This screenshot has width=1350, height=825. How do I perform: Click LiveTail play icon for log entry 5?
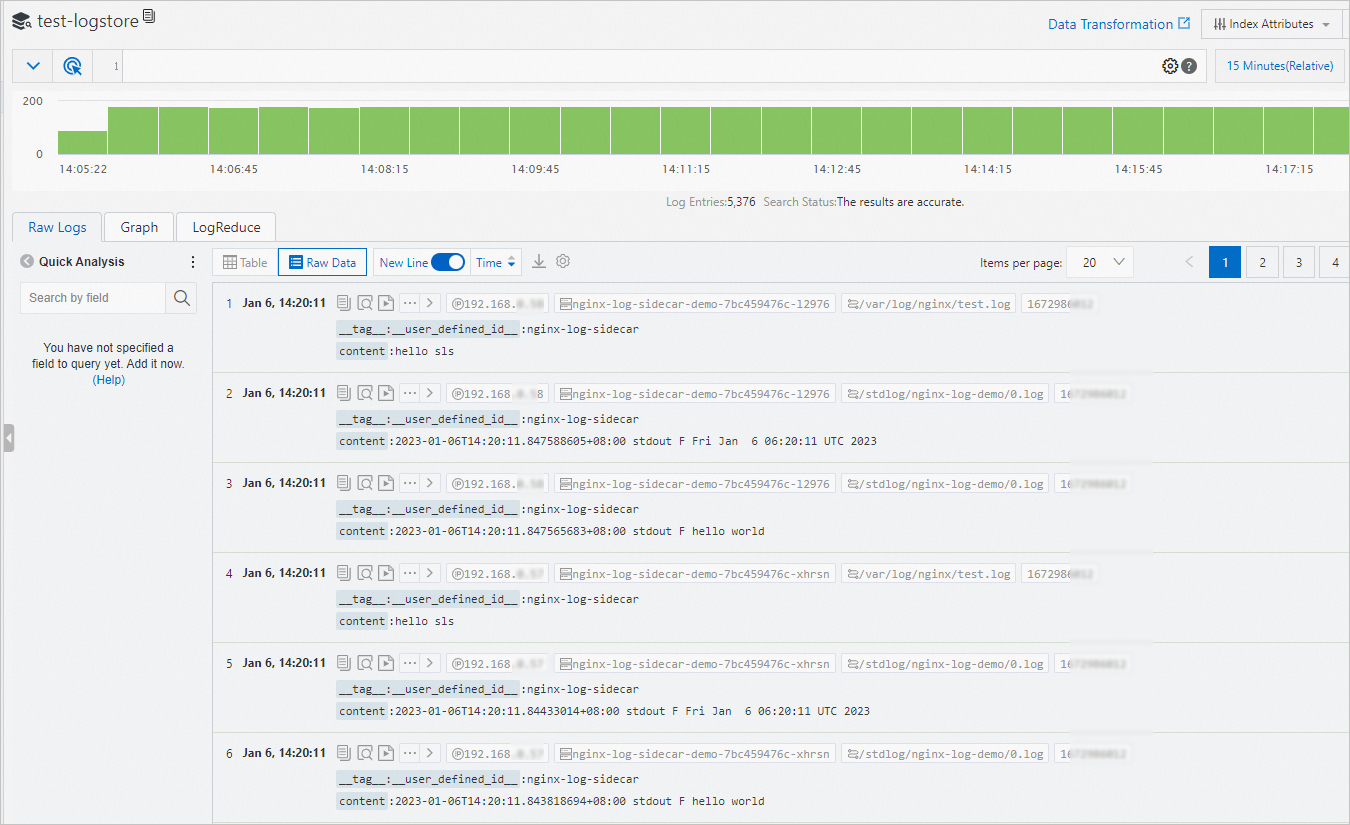(386, 663)
